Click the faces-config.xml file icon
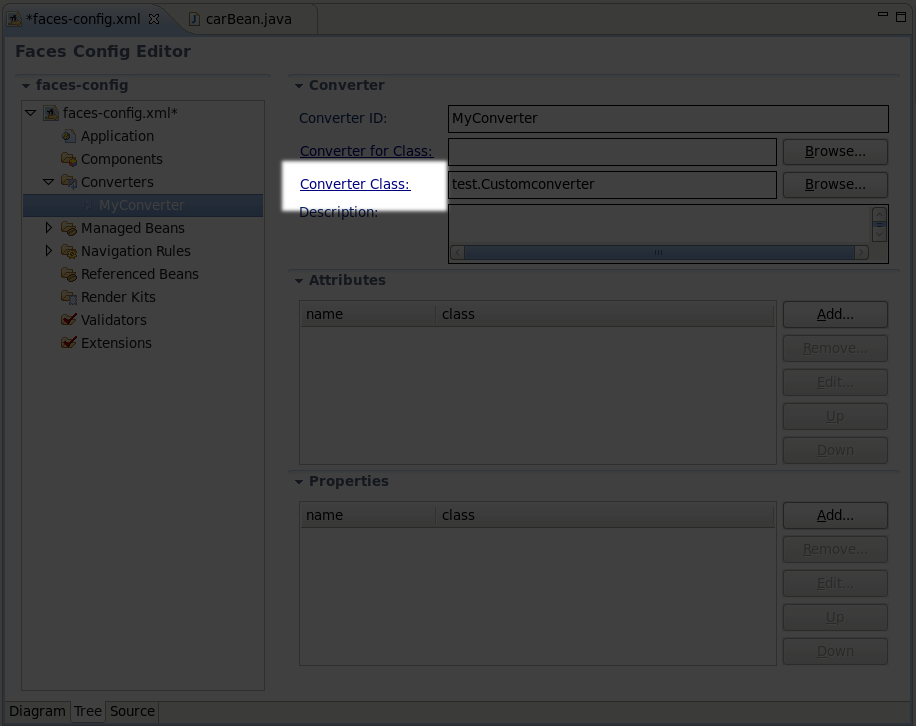This screenshot has width=916, height=726. tap(50, 112)
